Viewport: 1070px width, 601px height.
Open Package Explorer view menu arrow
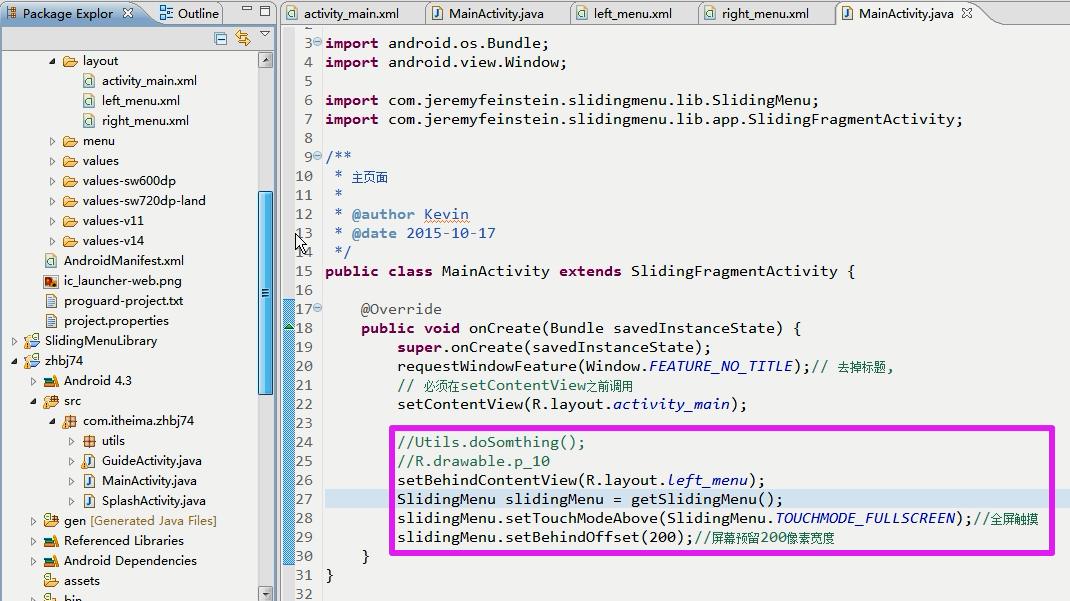(x=265, y=35)
